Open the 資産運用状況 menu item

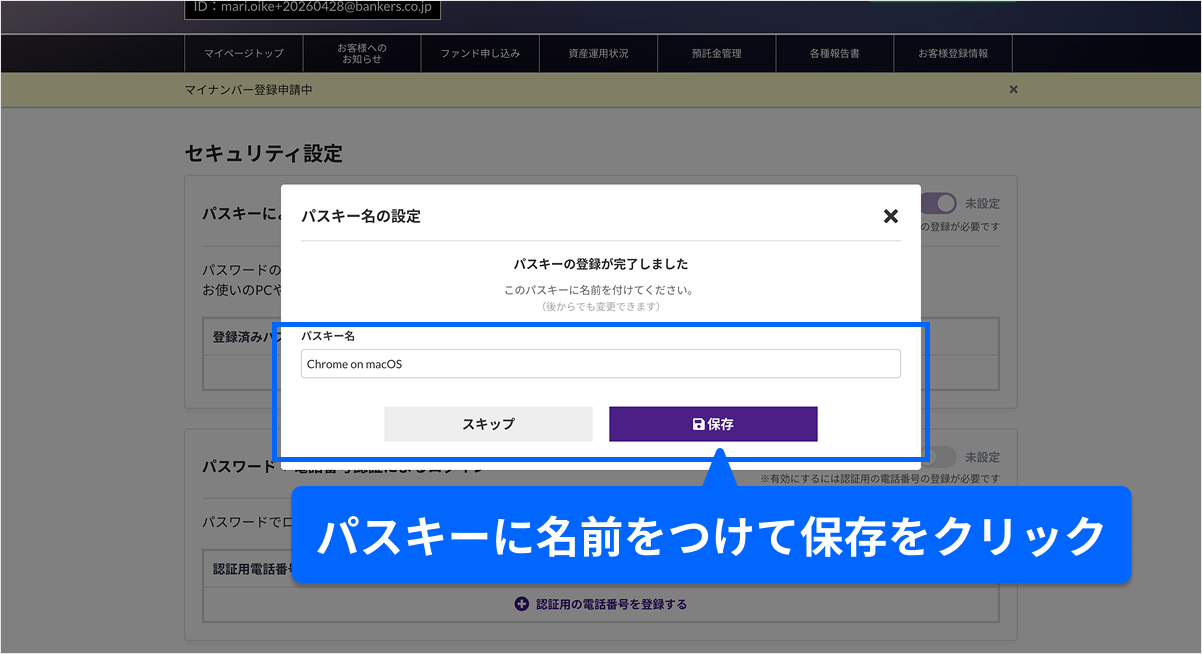598,53
